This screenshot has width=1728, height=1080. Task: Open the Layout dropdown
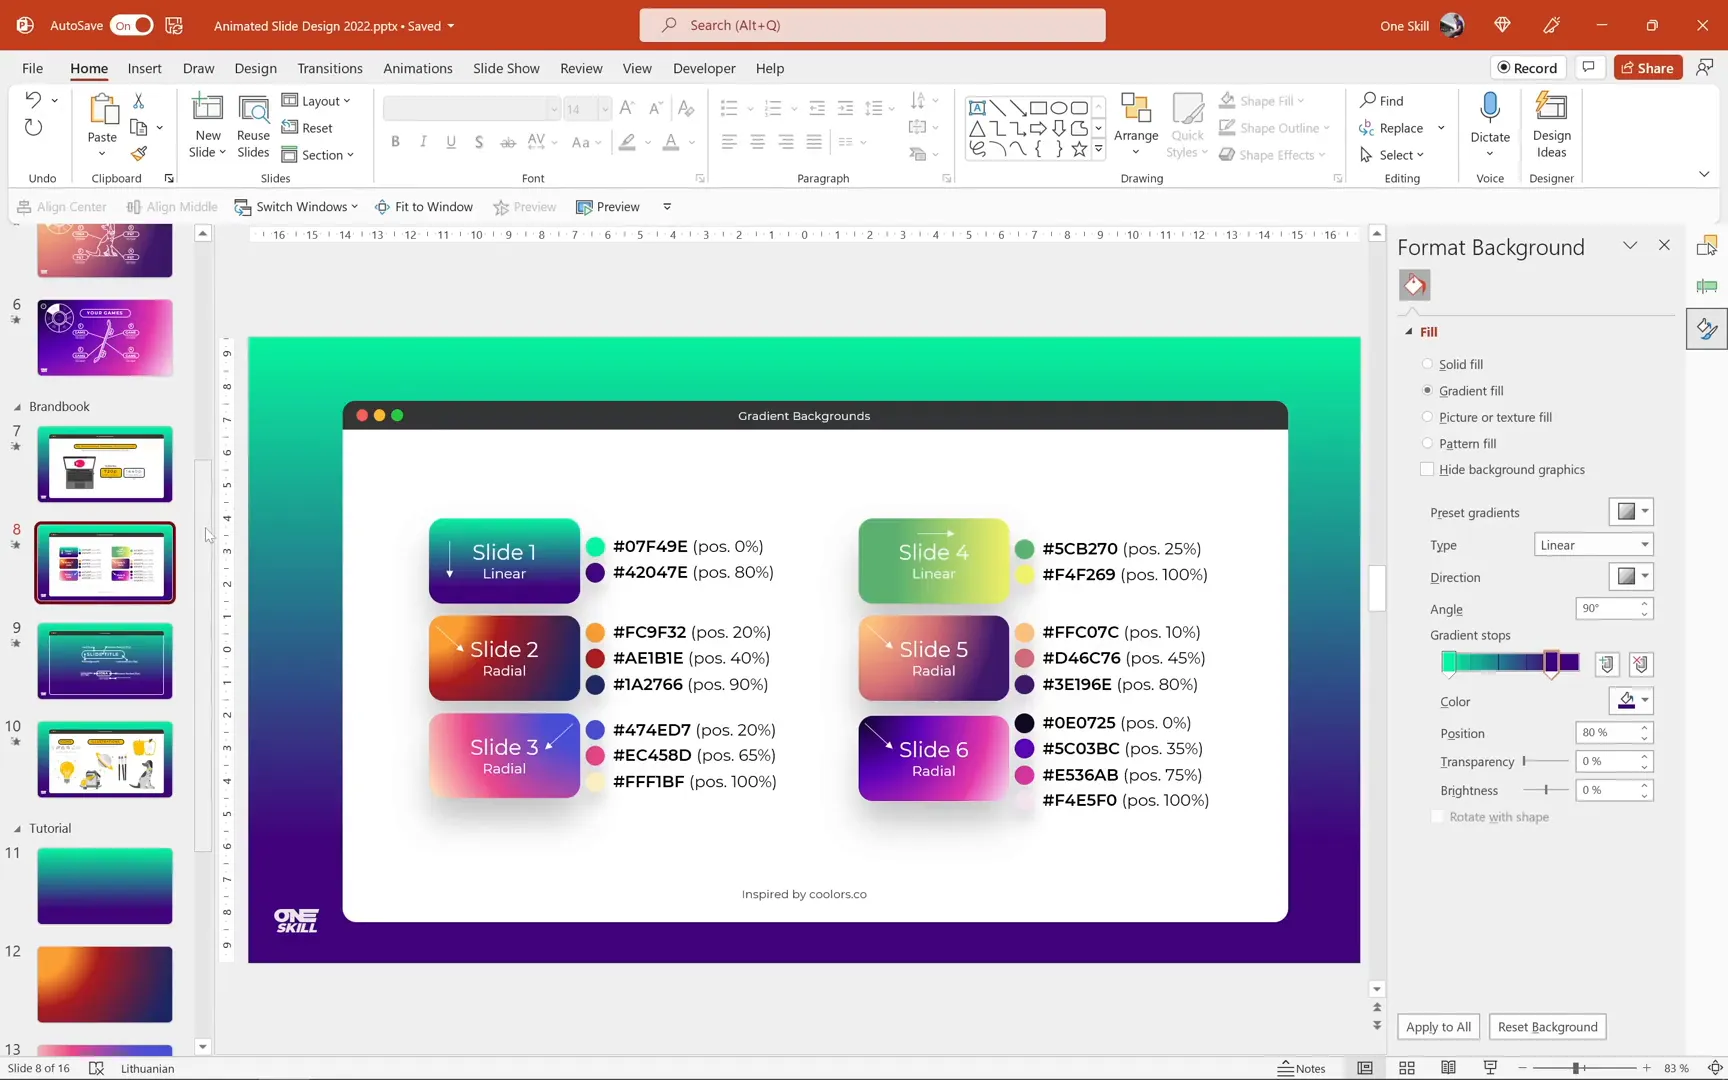(316, 101)
